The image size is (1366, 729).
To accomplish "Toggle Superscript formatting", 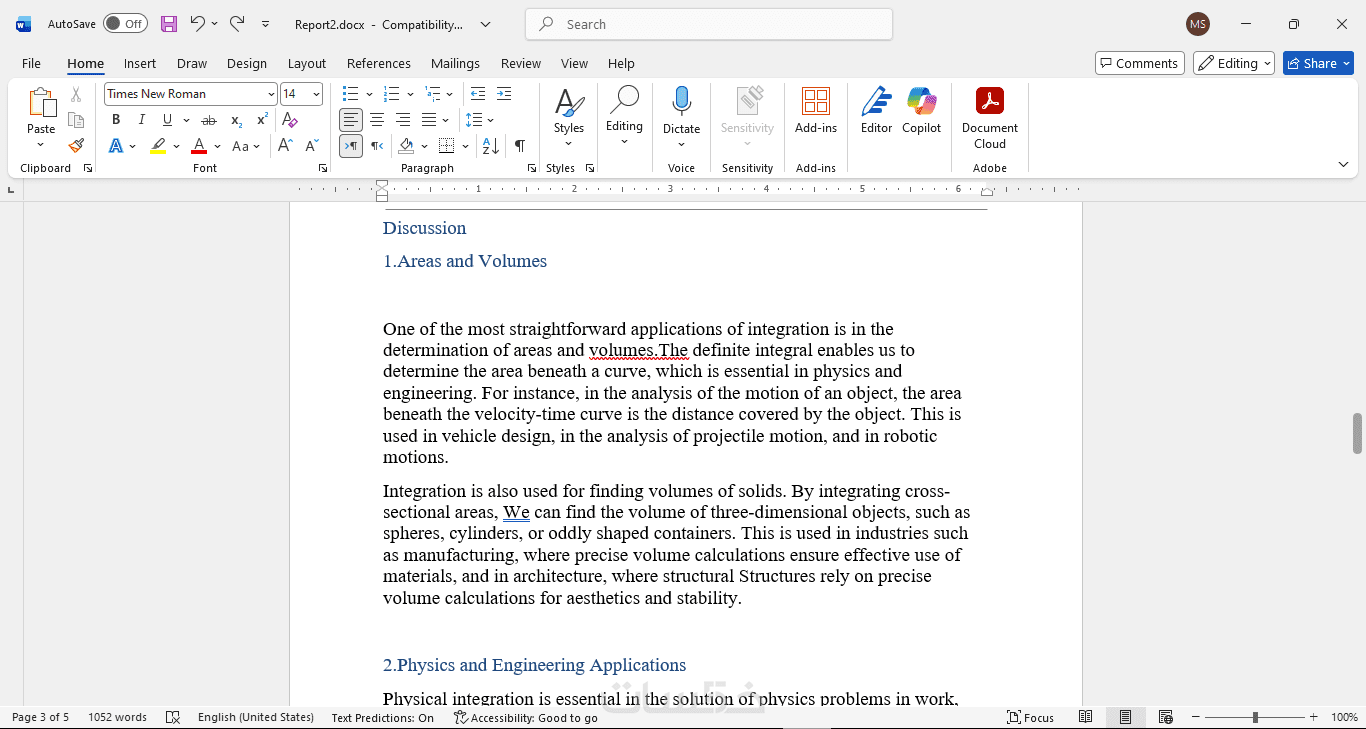I will click(262, 120).
